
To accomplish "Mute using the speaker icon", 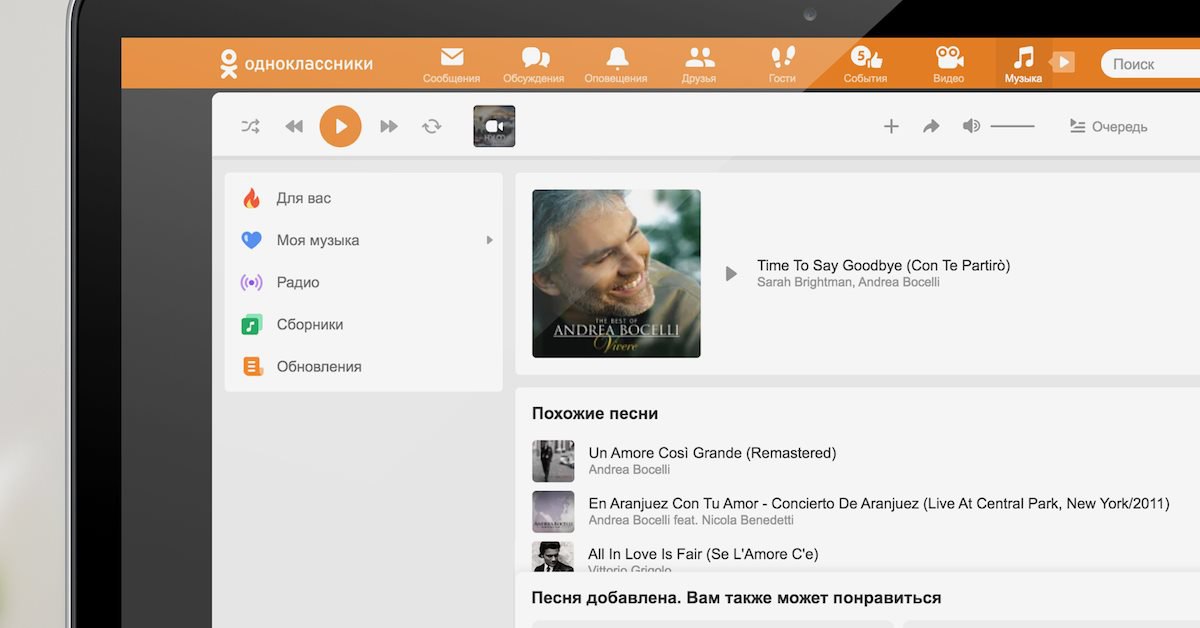I will (971, 126).
